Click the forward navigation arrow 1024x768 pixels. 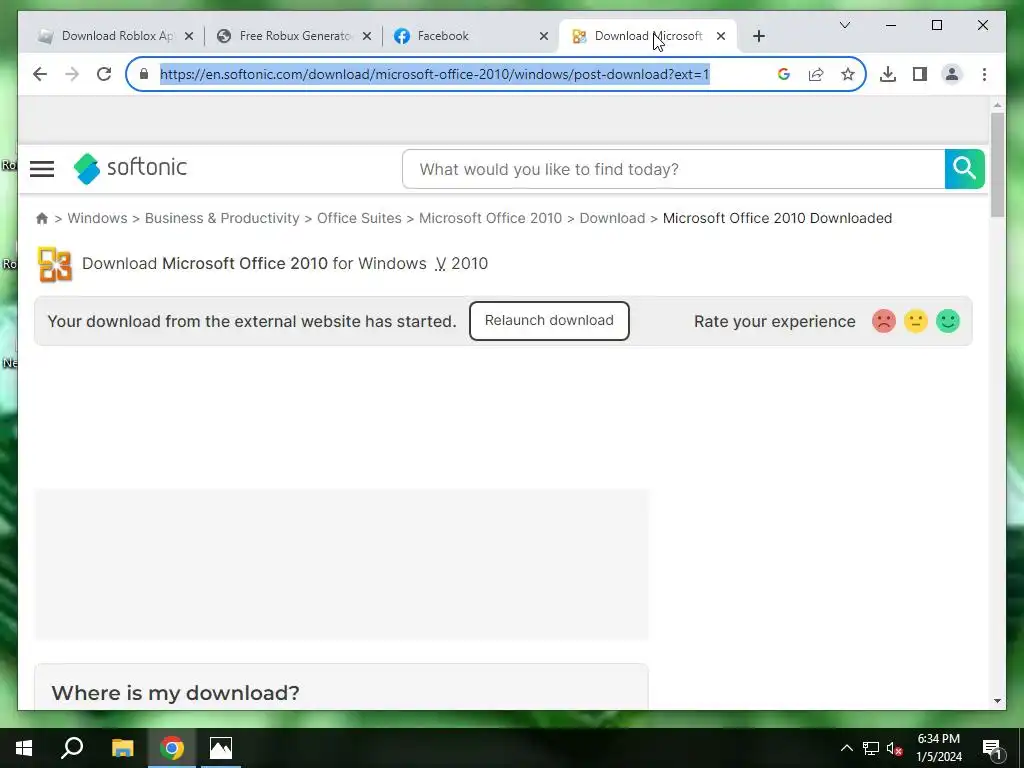(72, 74)
